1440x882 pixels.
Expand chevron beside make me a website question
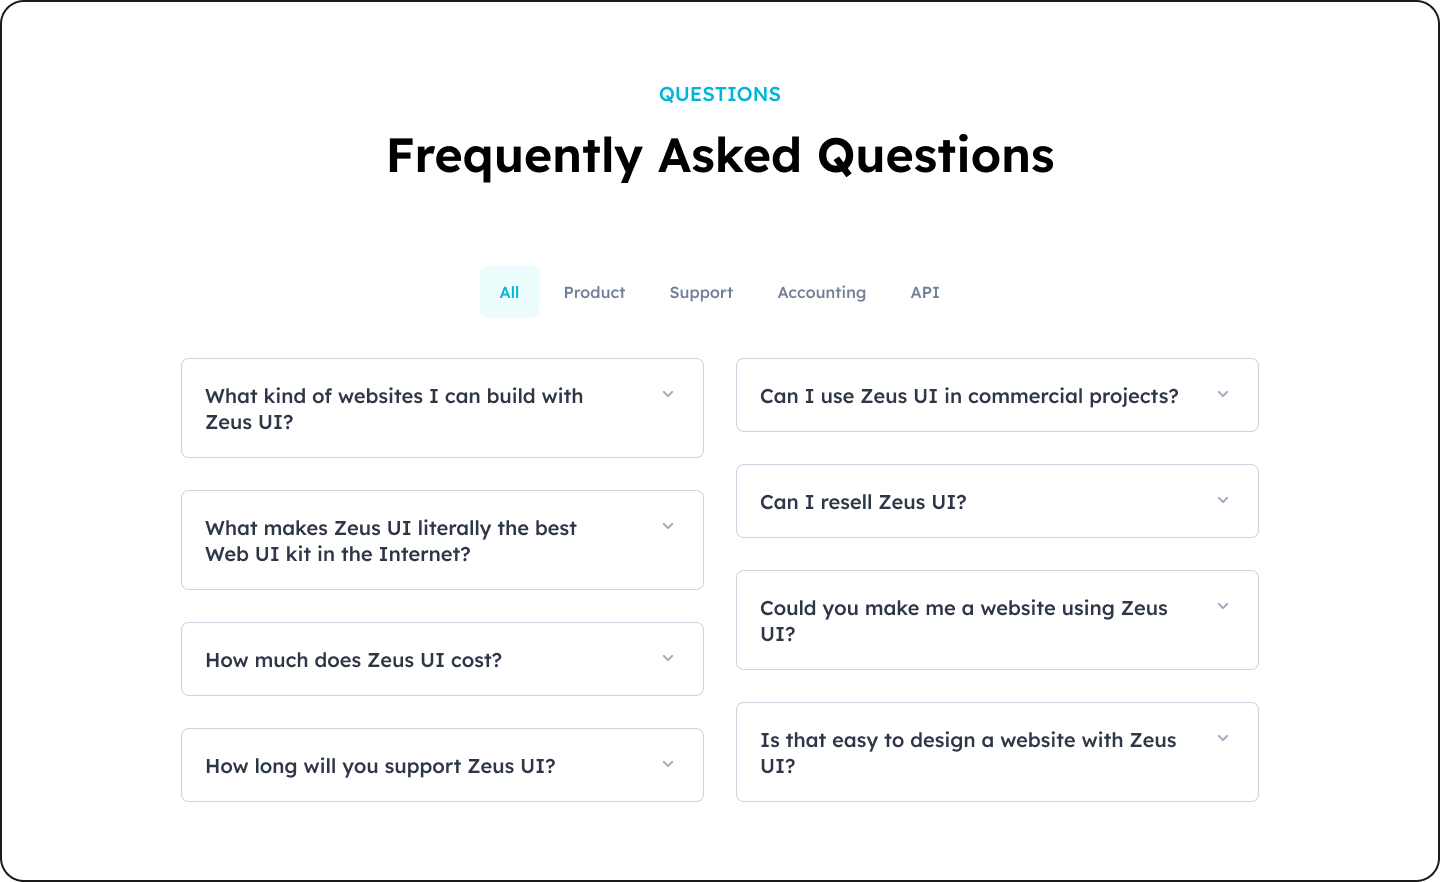pos(1223,607)
